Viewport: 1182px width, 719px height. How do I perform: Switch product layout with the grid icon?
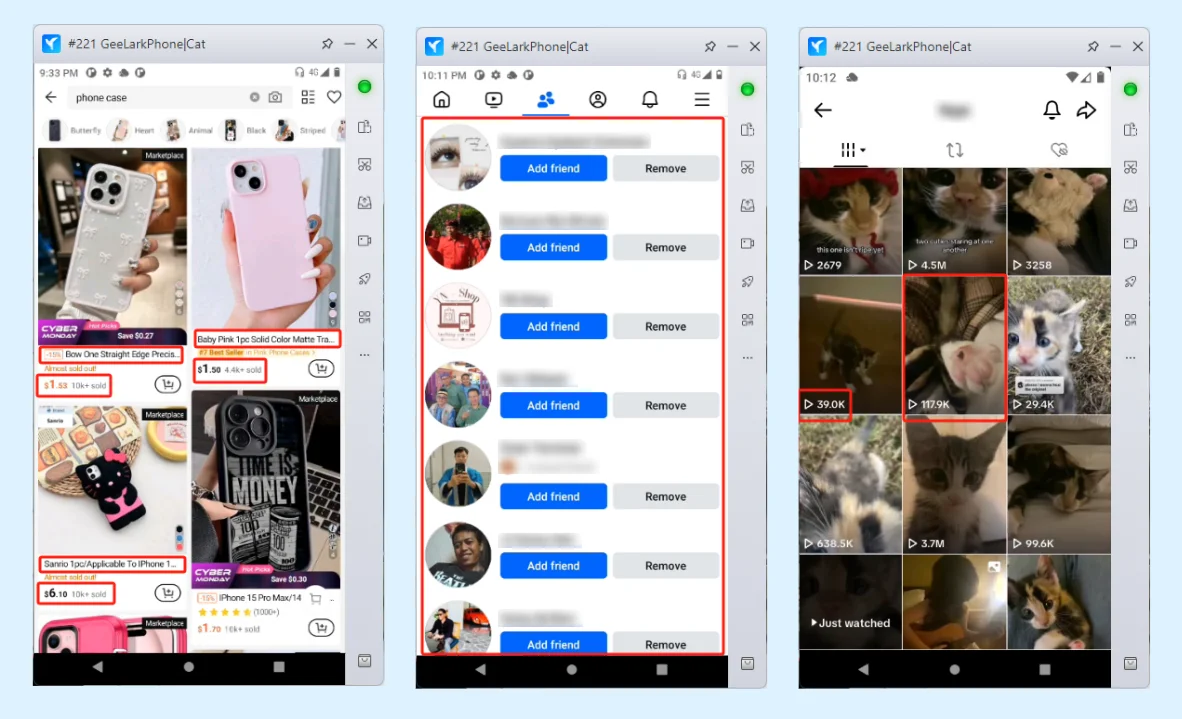(308, 97)
